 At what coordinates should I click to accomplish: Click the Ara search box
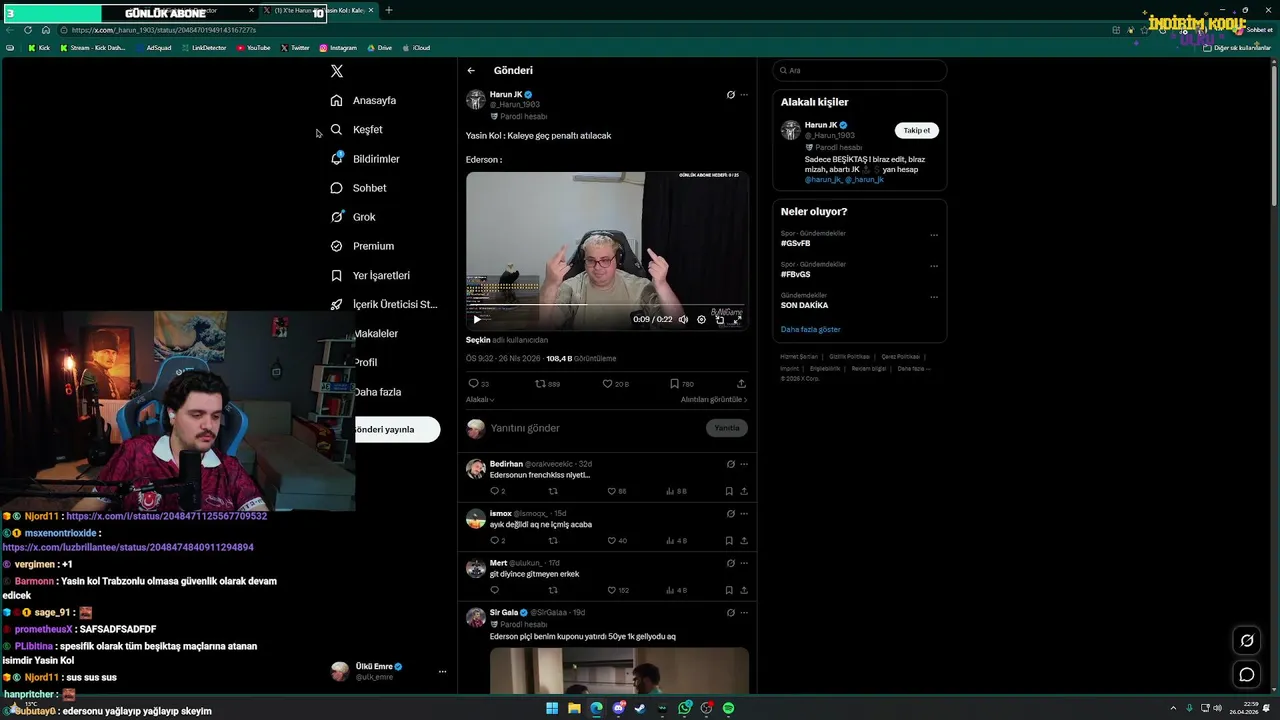(860, 70)
